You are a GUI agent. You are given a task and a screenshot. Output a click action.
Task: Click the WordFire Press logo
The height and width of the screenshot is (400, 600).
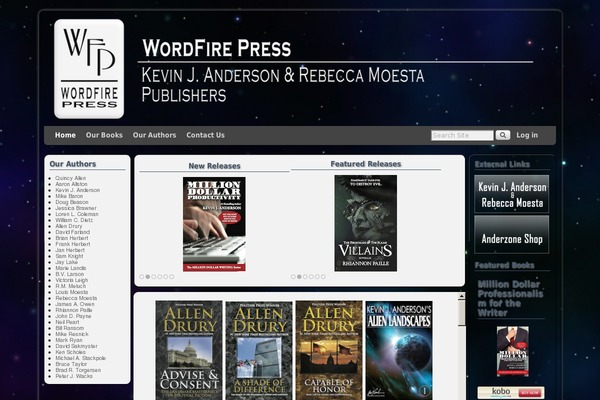[x=89, y=69]
